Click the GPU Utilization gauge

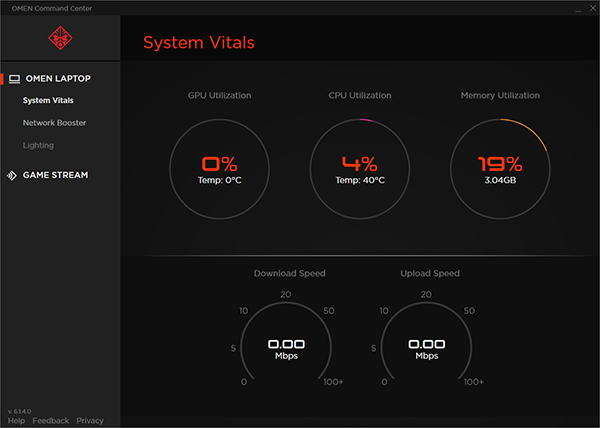click(219, 167)
